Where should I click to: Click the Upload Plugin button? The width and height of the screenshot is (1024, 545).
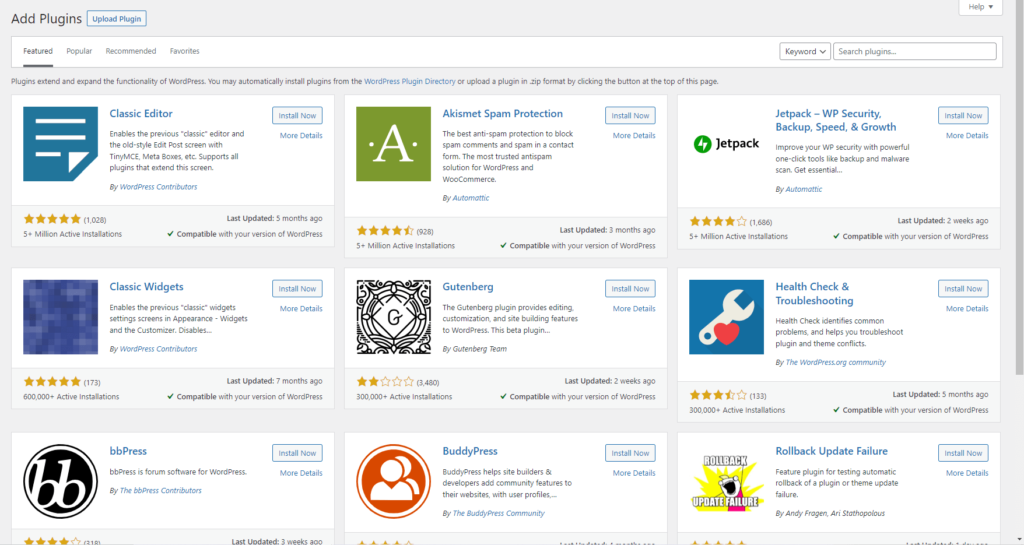[x=117, y=19]
